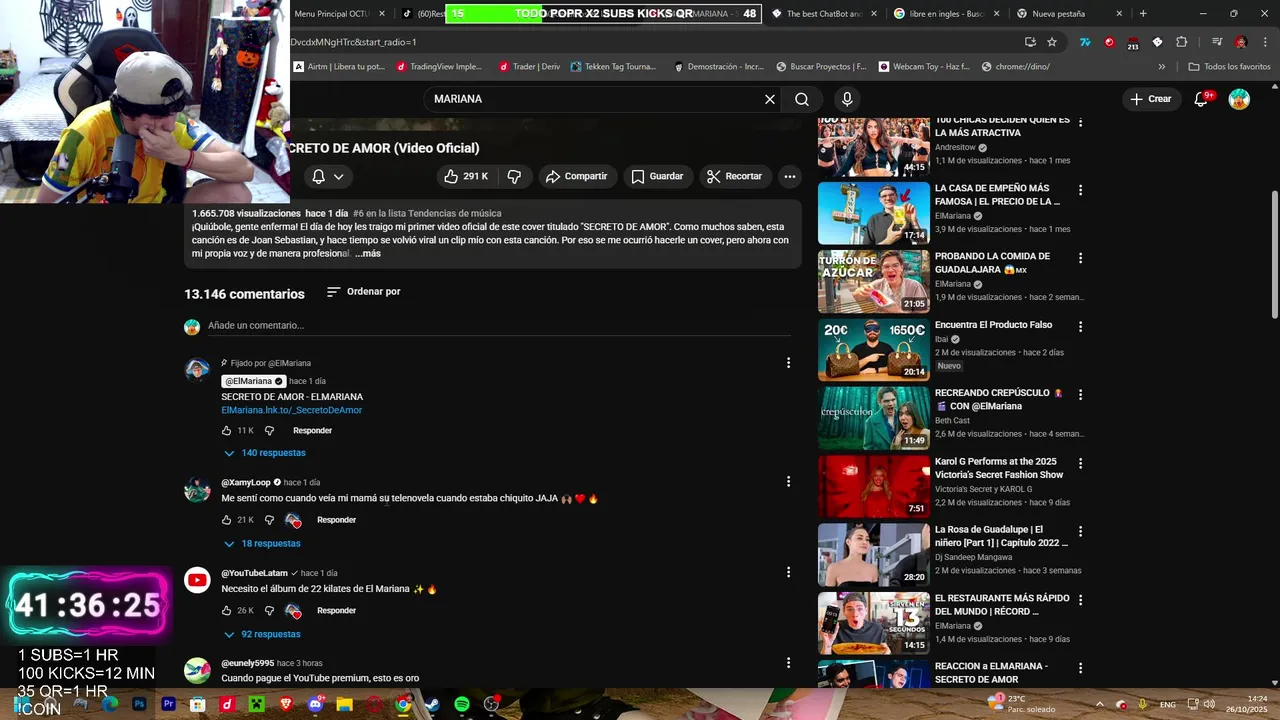This screenshot has height=720, width=1280.
Task: Open options menu for @XamyLoop comment
Action: [788, 481]
